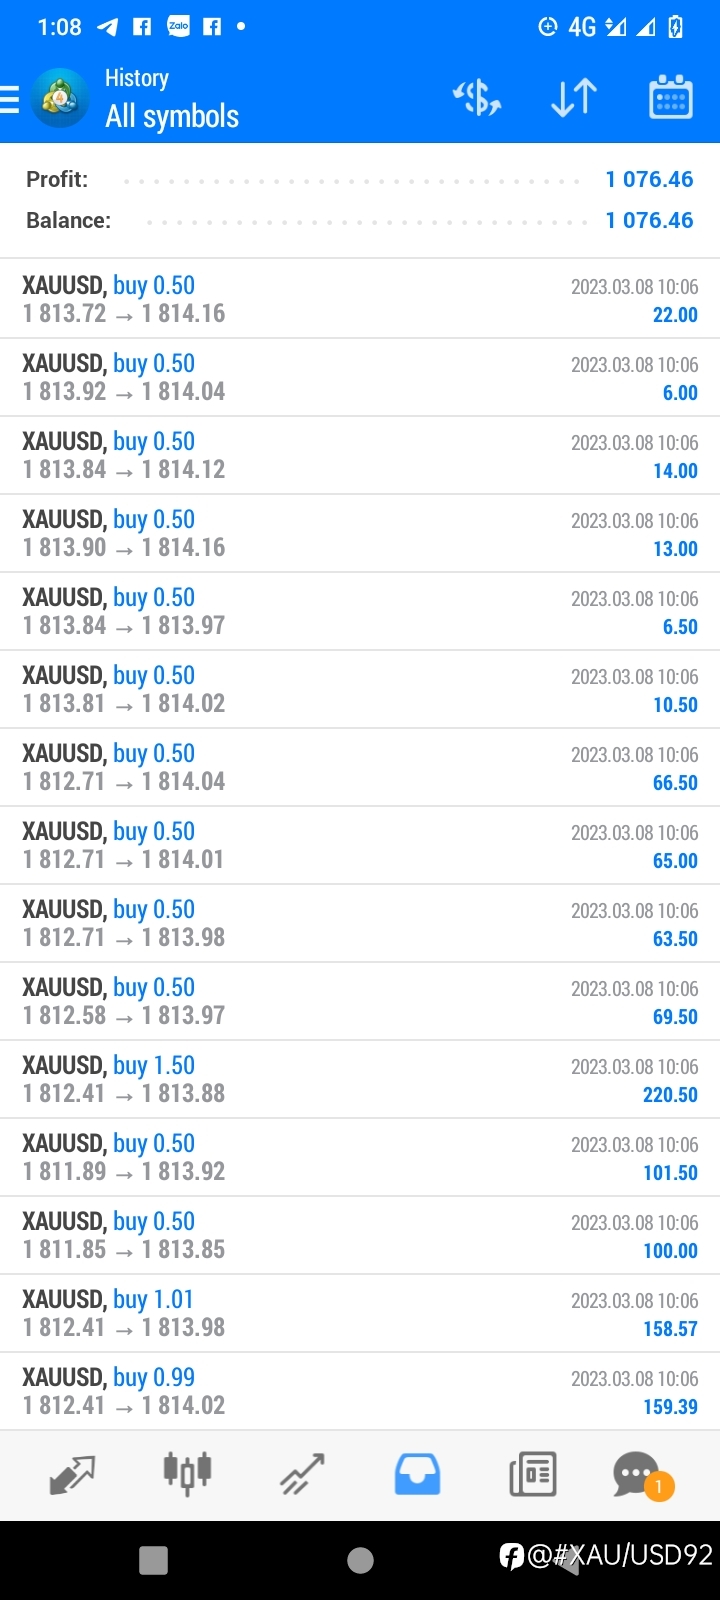The width and height of the screenshot is (720, 1600).
Task: Tap the Balance summary row
Action: (360, 220)
